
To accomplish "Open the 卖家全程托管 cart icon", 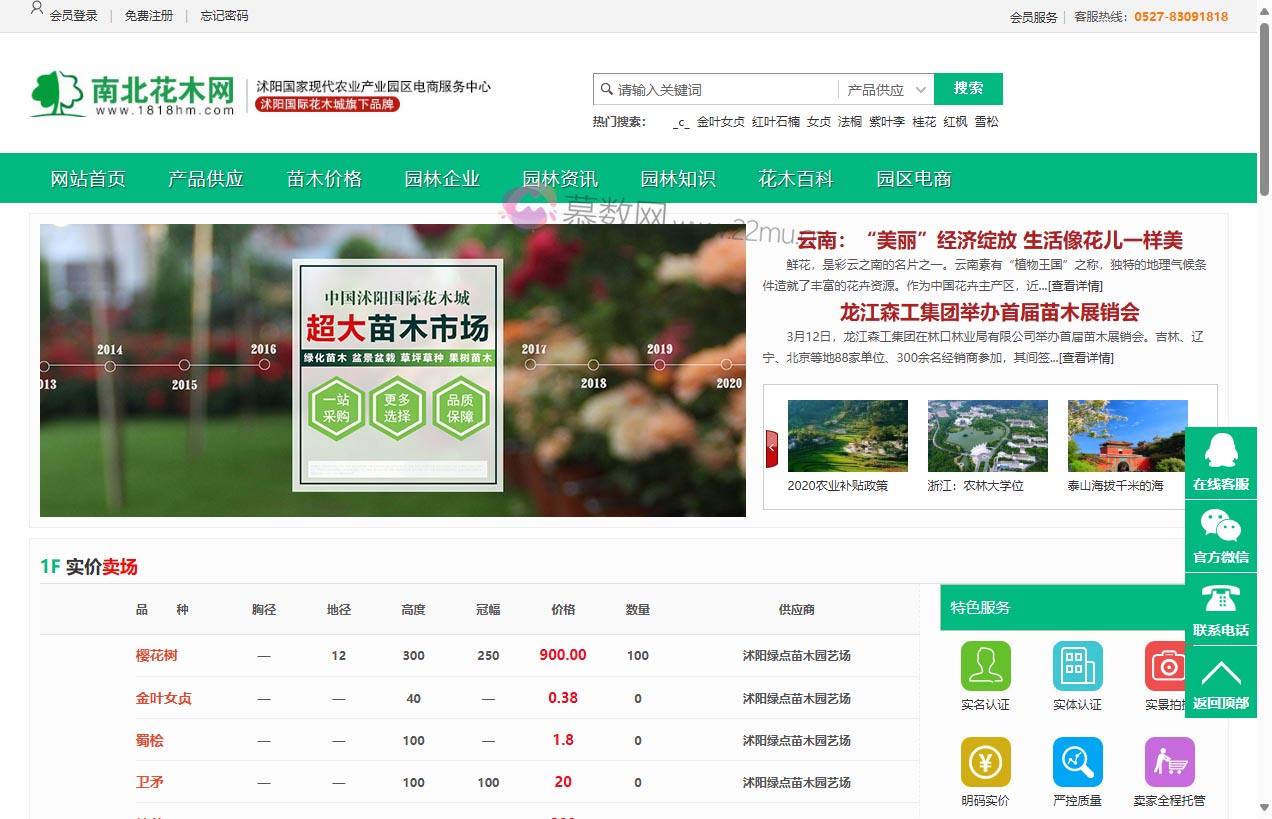I will [1169, 762].
